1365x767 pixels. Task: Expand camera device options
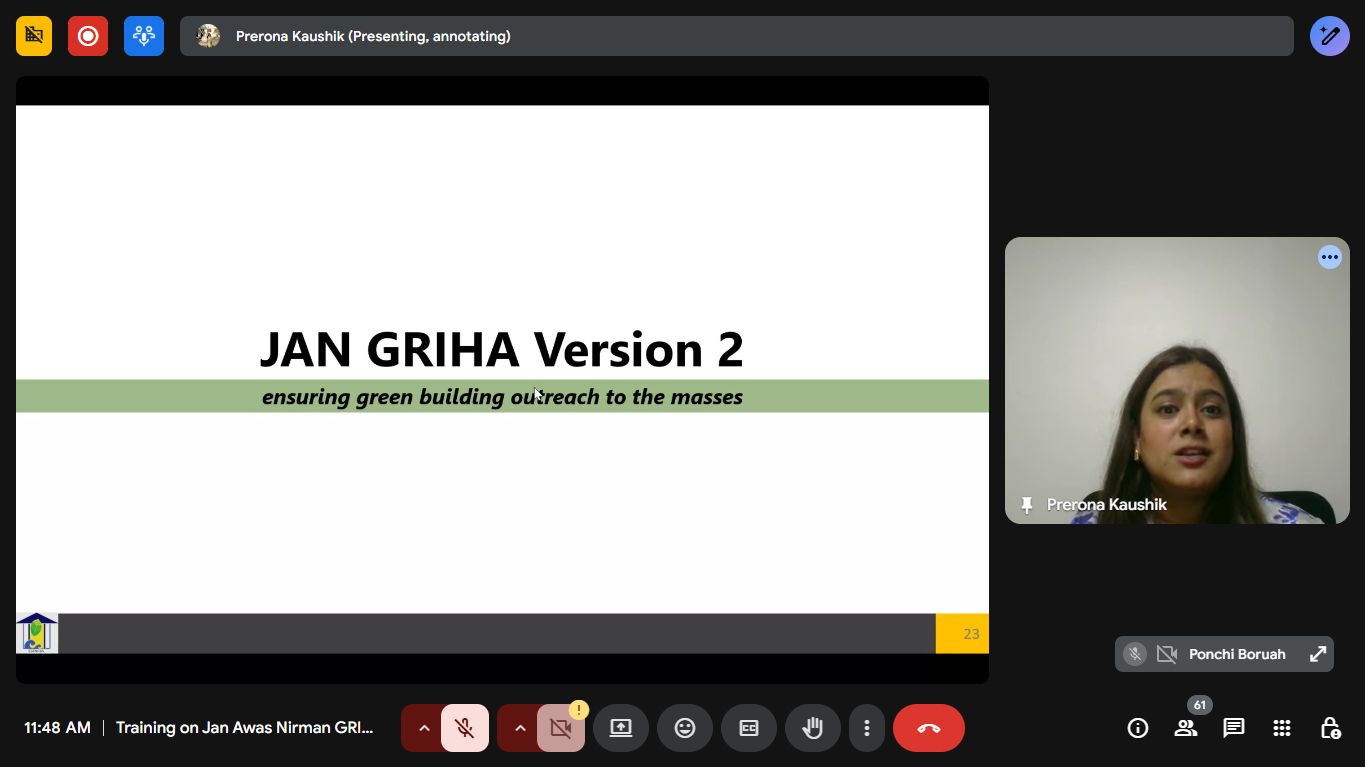(520, 728)
